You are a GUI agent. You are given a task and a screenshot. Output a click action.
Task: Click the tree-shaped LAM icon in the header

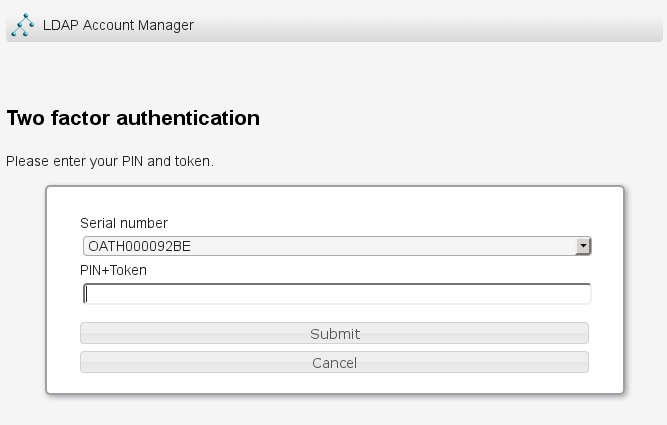pyautogui.click(x=22, y=25)
